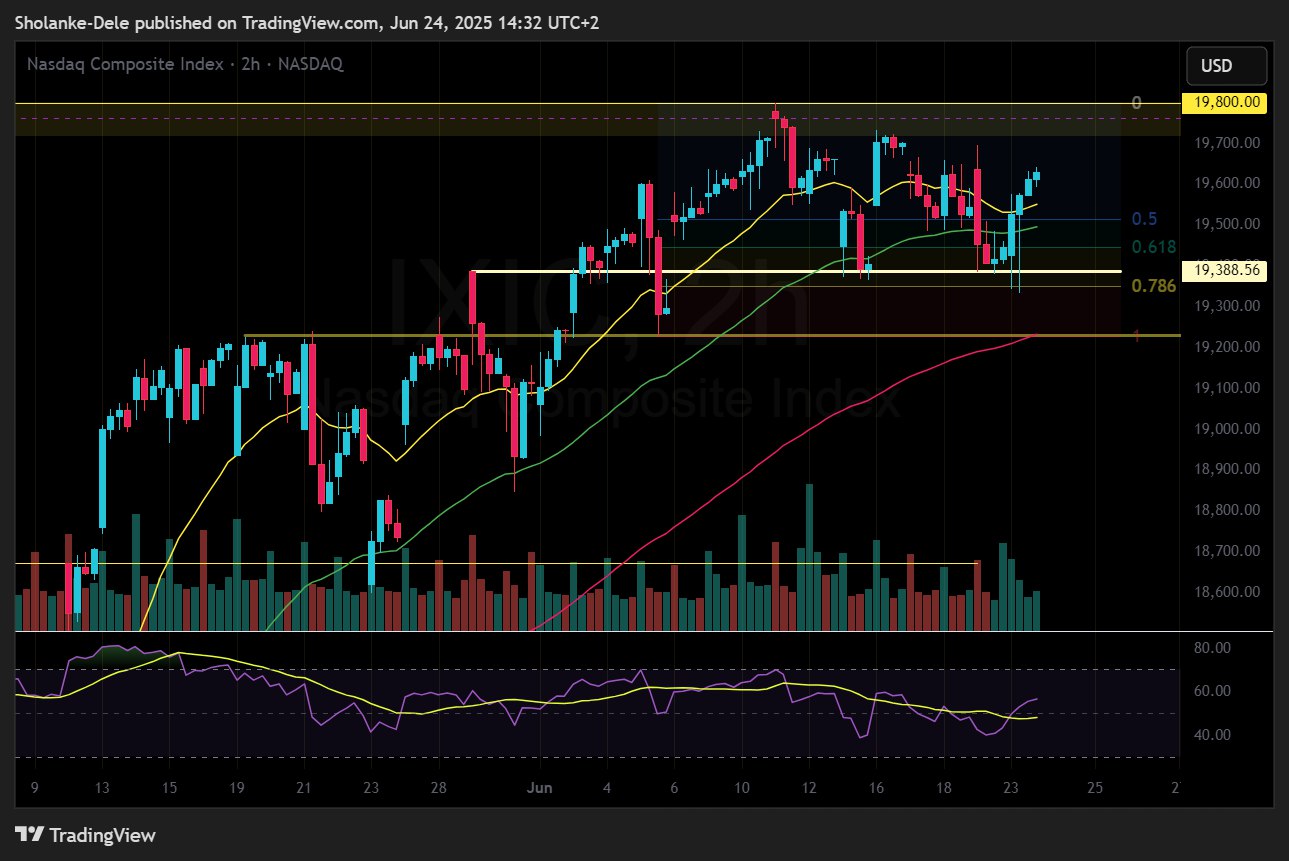Click the 21 label on the date axis
This screenshot has height=861, width=1289.
(303, 788)
